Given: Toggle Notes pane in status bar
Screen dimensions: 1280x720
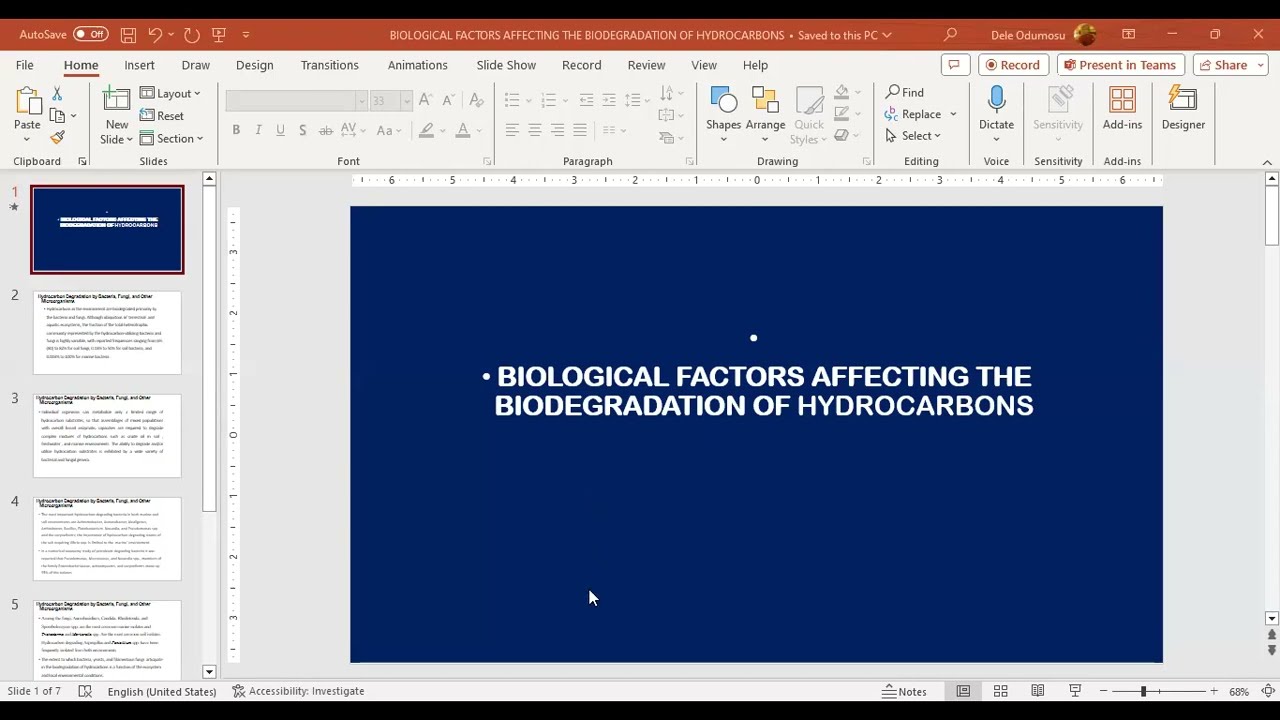Looking at the screenshot, I should pos(905,691).
